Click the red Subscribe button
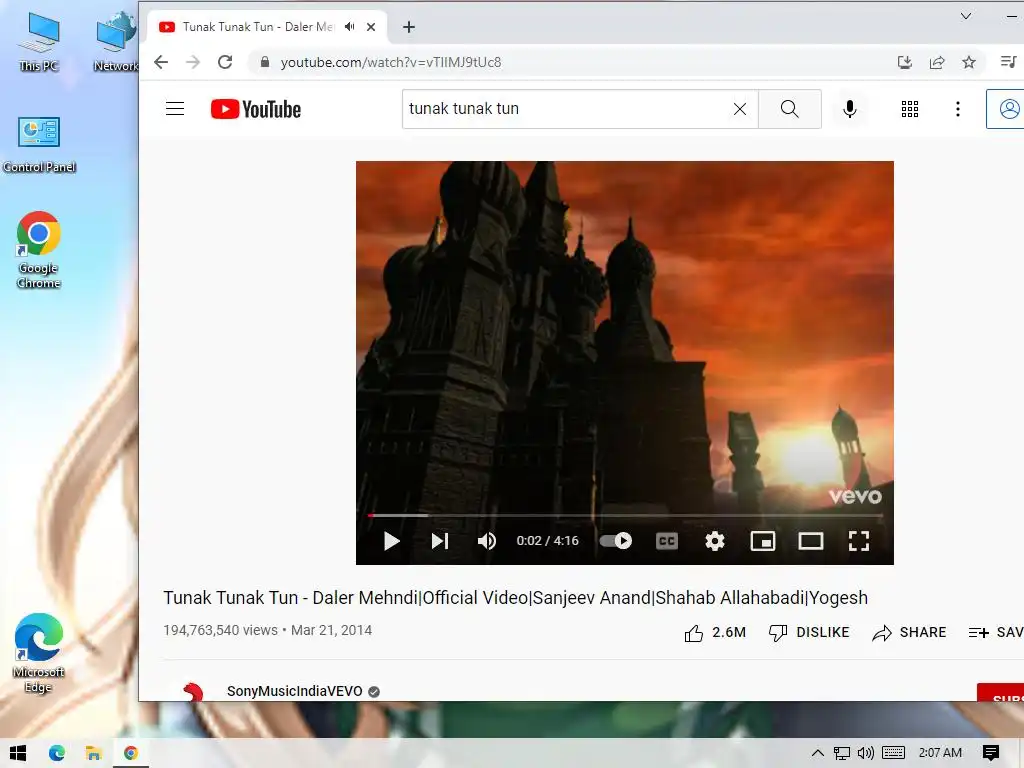1024x768 pixels. coord(1000,692)
